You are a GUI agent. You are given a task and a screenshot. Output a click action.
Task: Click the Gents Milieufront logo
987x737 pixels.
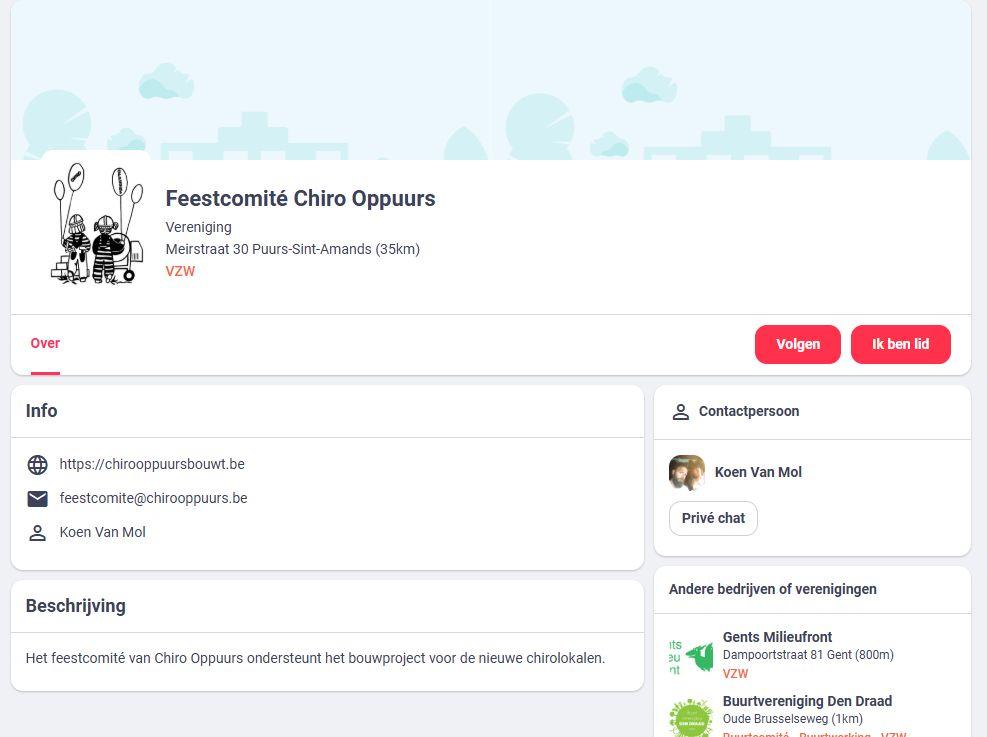(690, 656)
